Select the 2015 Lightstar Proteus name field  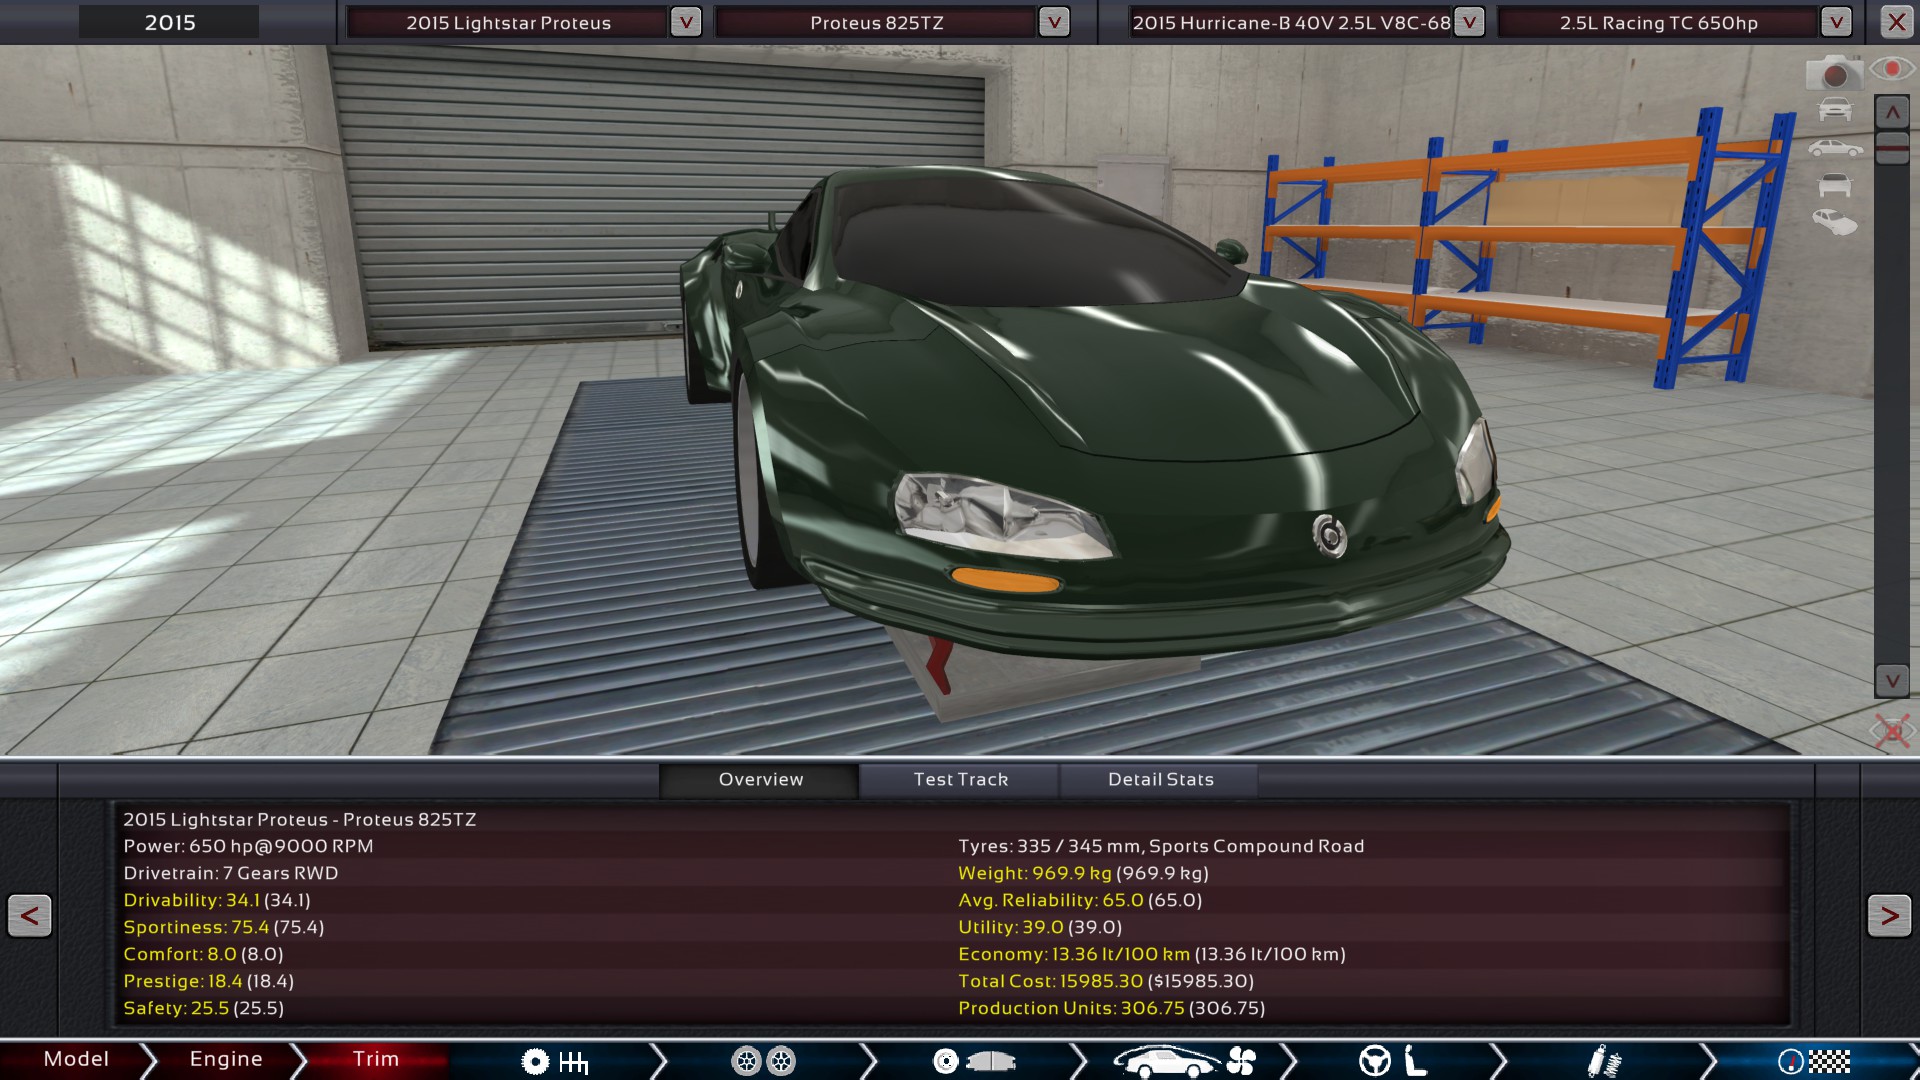[x=508, y=22]
